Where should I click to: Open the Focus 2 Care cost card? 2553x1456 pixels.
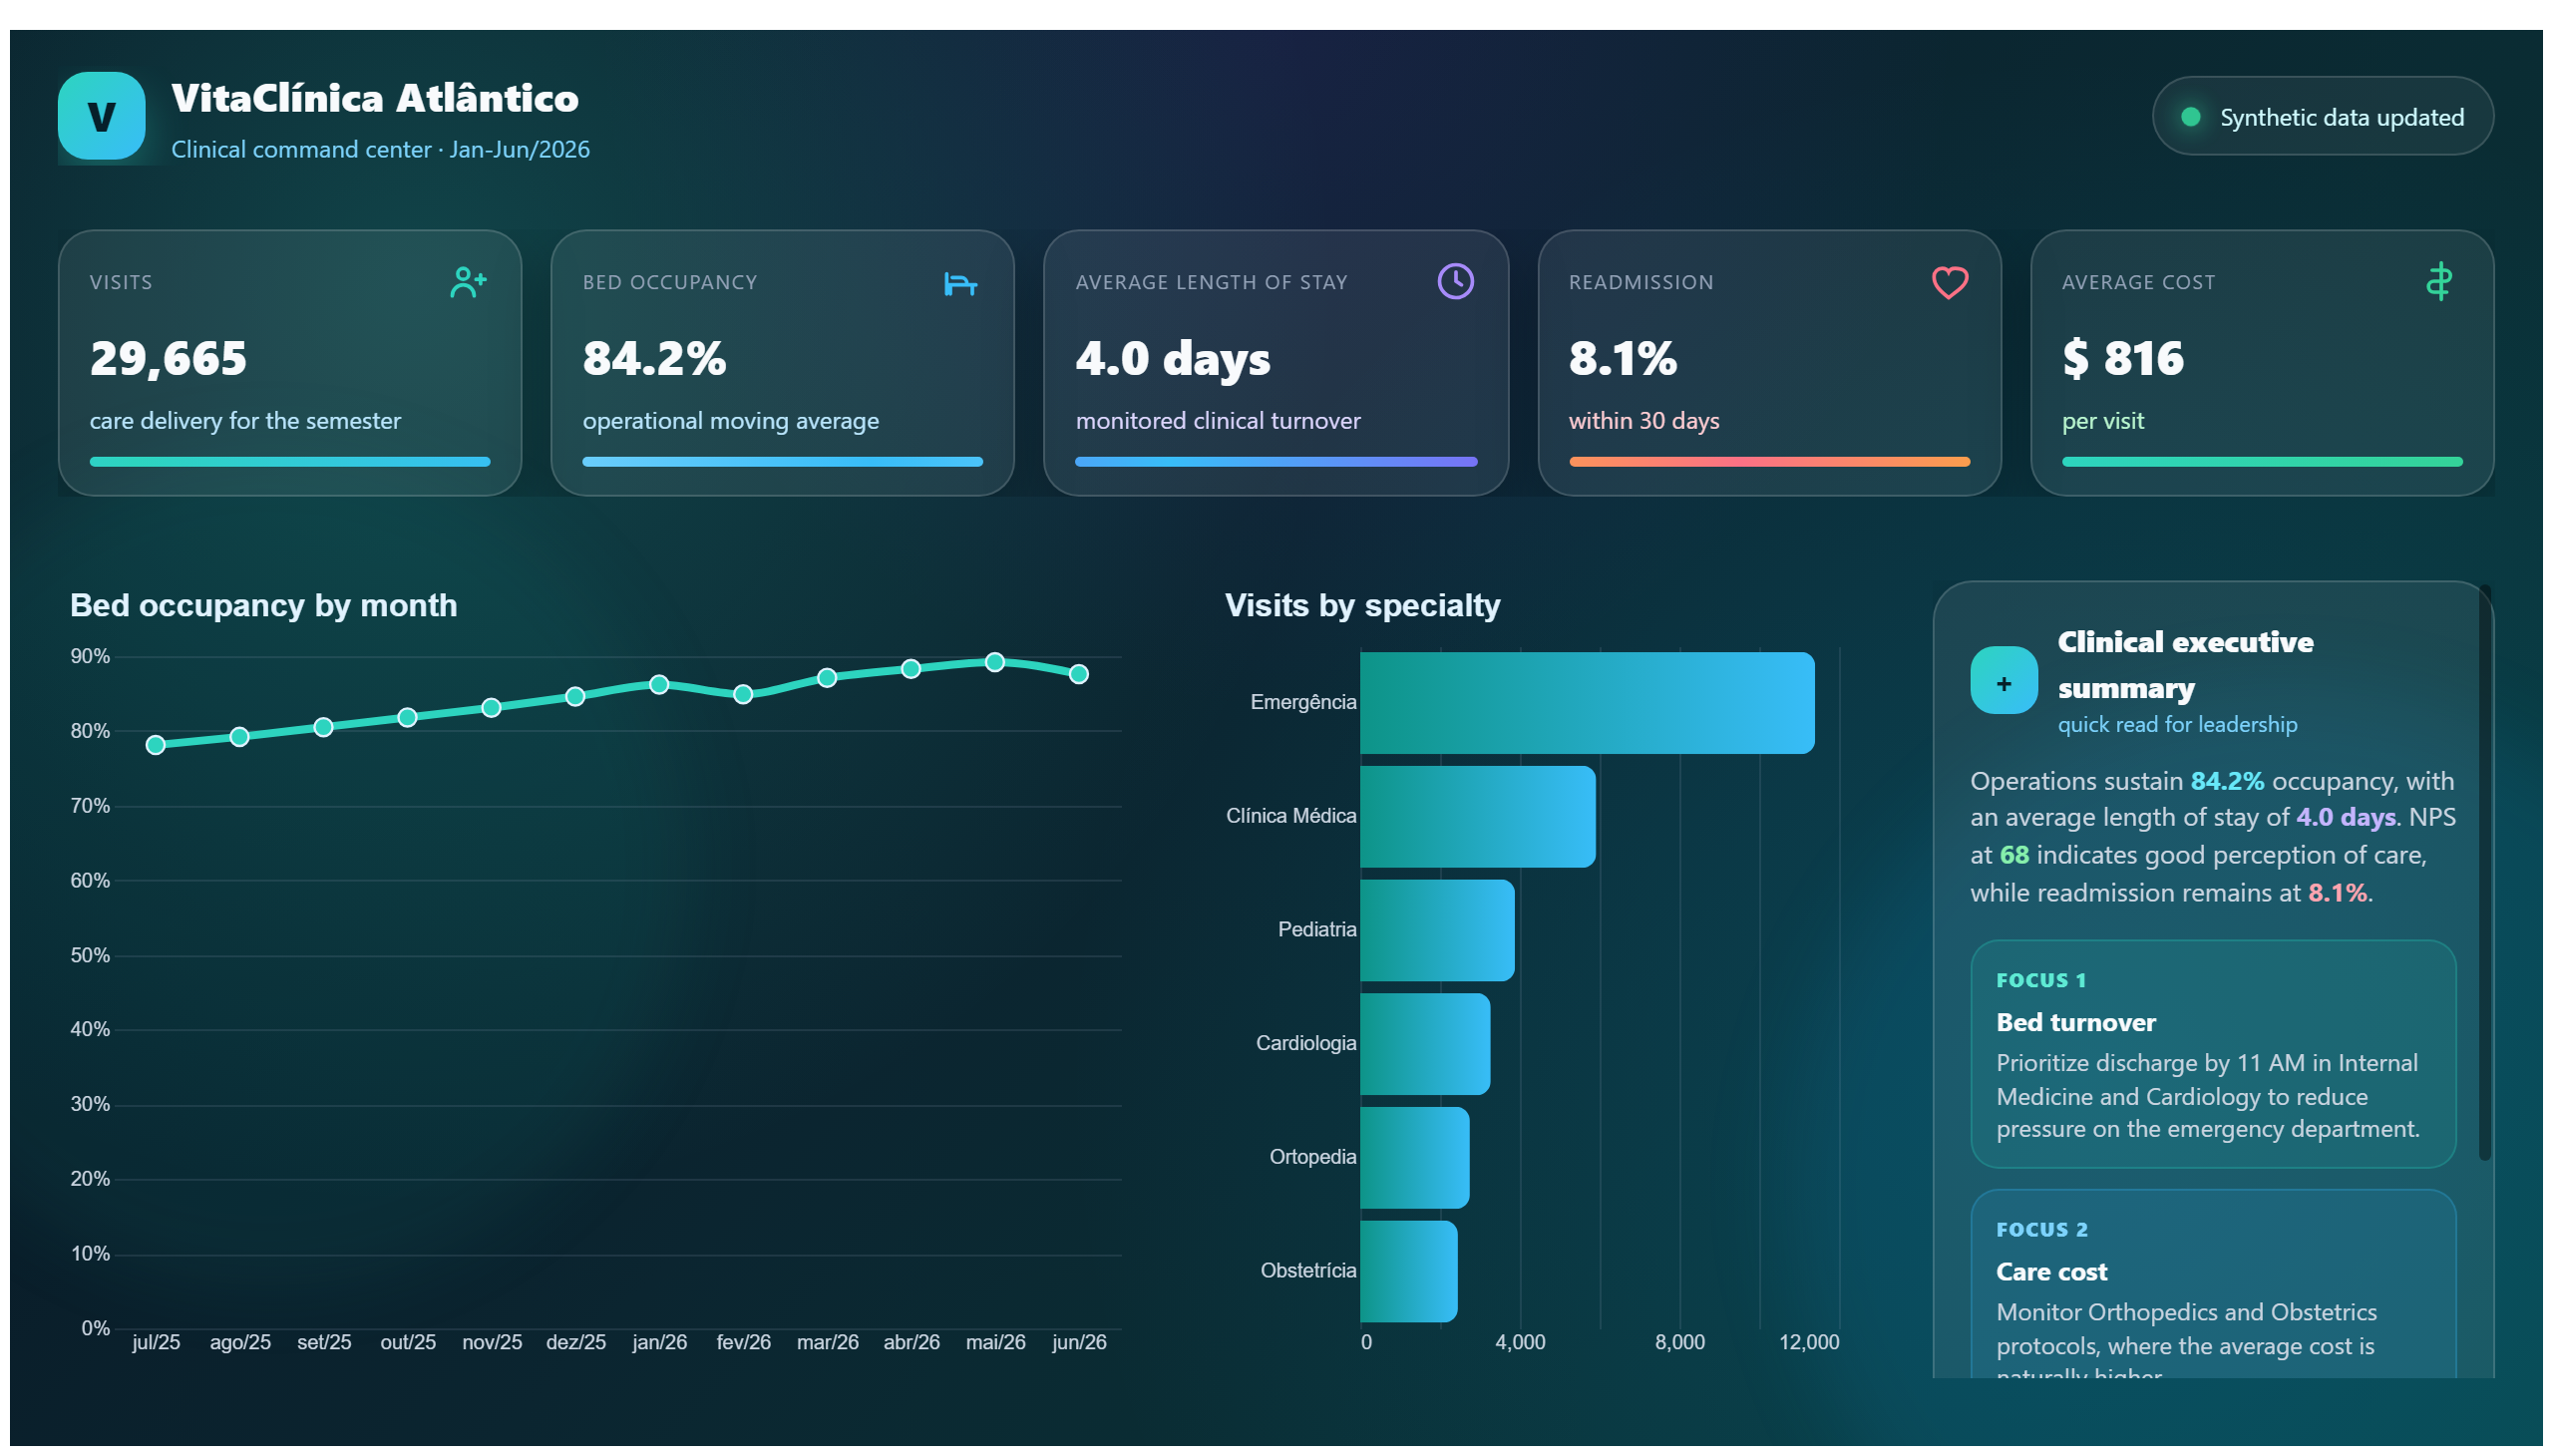pyautogui.click(x=2213, y=1284)
